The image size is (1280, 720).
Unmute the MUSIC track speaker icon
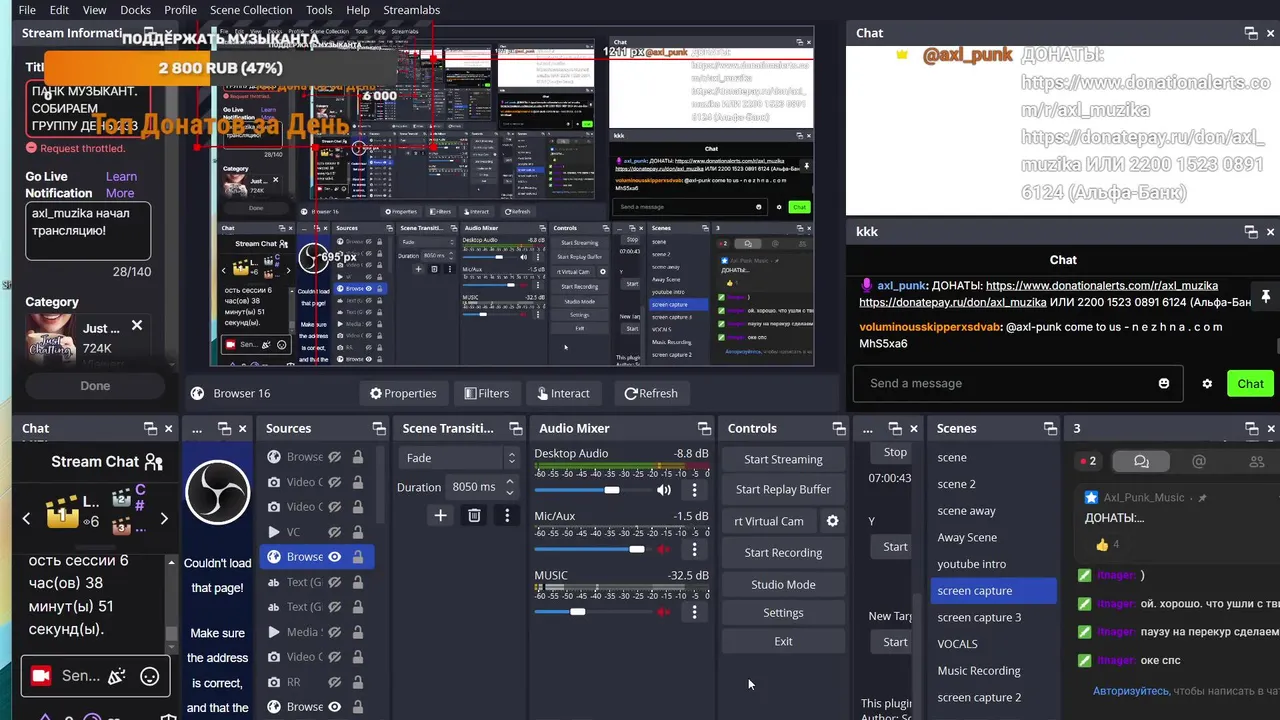pos(664,611)
